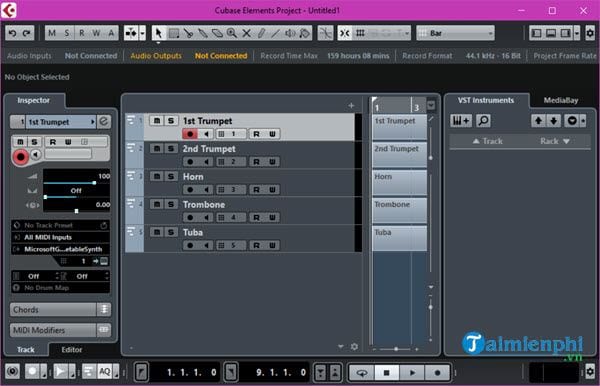Image resolution: width=600 pixels, height=386 pixels.
Task: Activate the Cycle loop button
Action: click(362, 372)
